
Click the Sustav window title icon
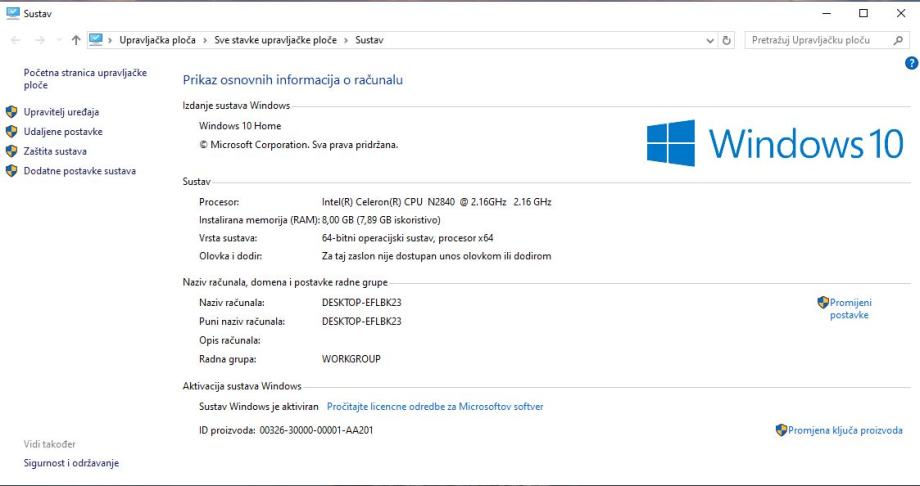coord(13,13)
